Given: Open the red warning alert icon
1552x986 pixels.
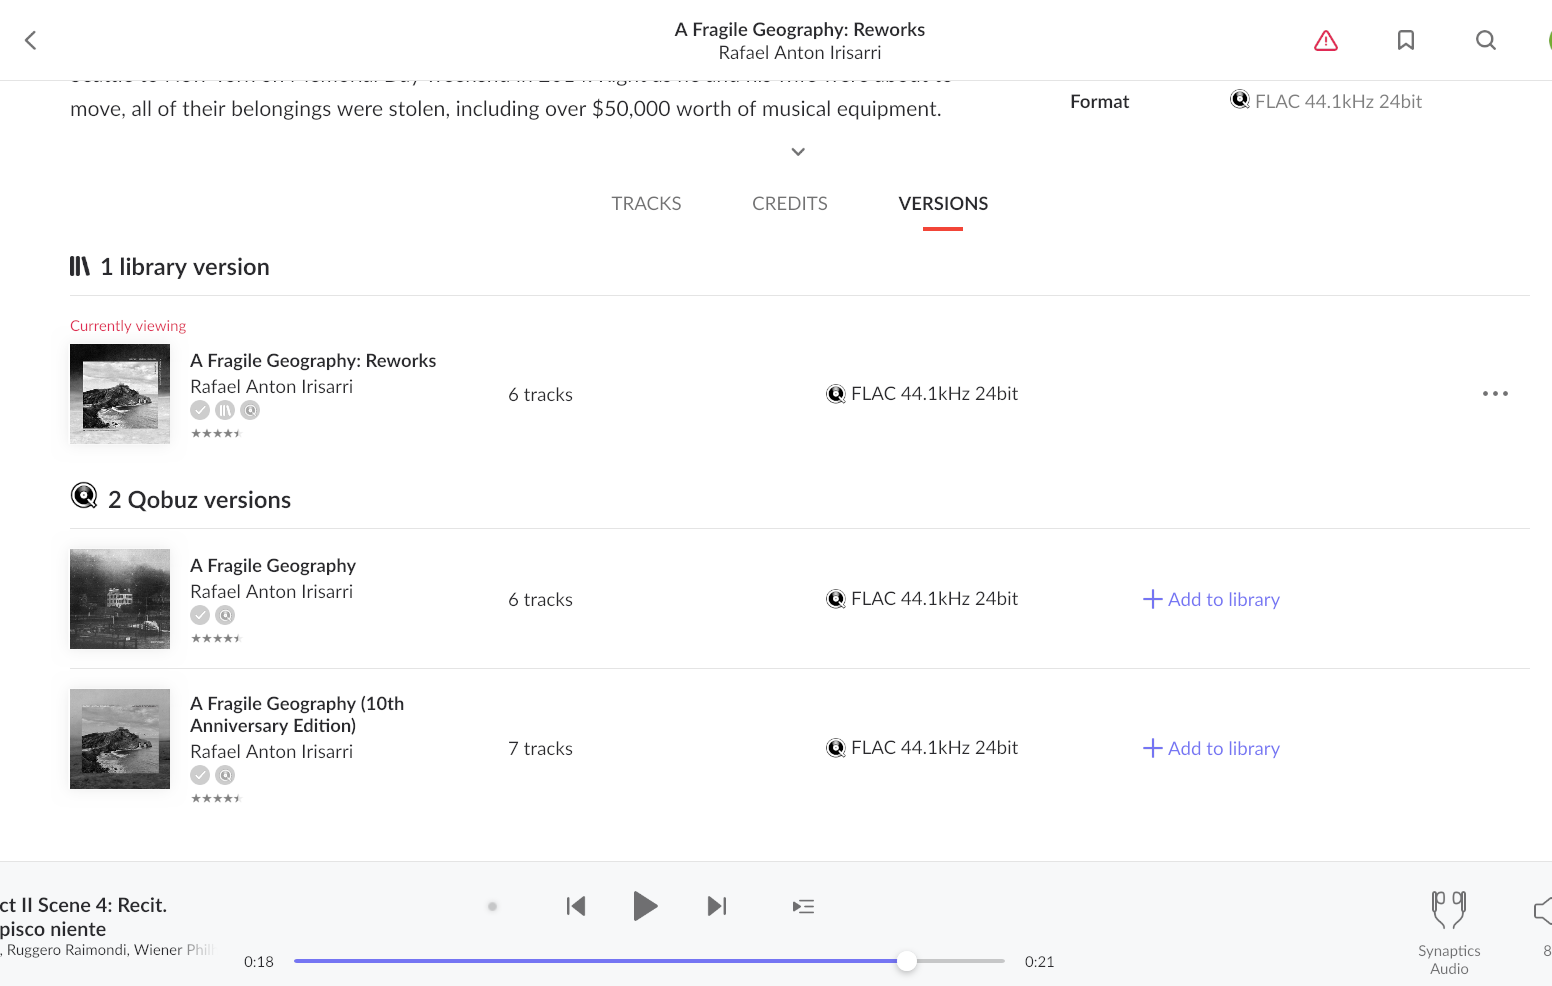Looking at the screenshot, I should click(1325, 40).
